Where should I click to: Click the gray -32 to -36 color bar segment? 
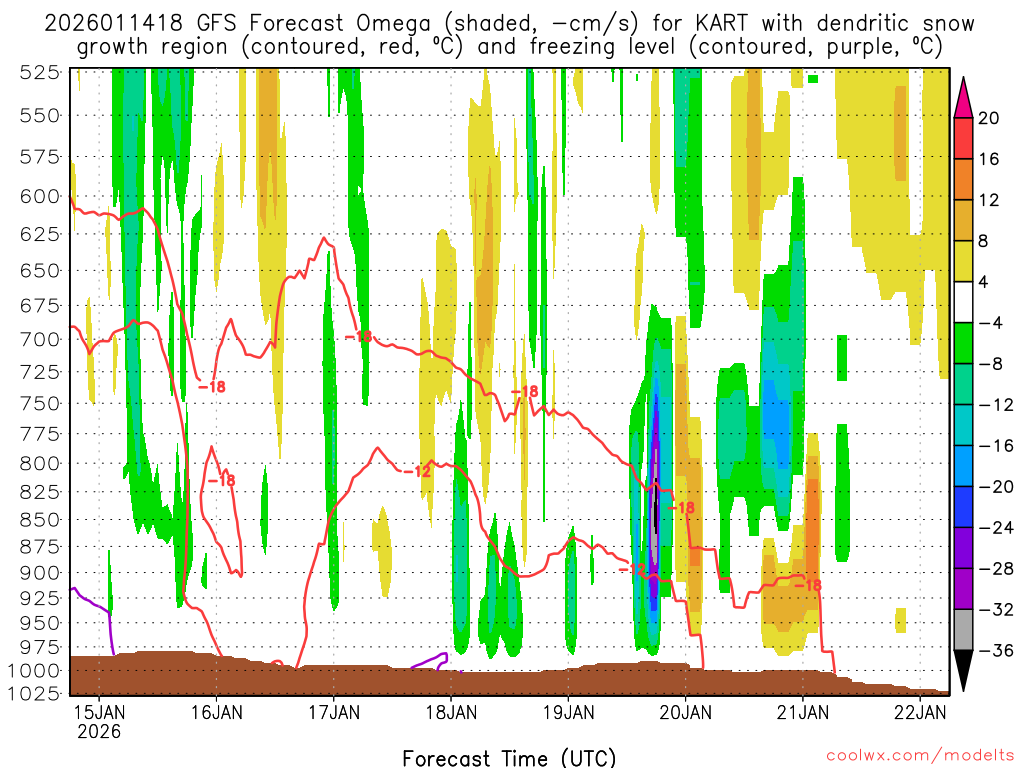pyautogui.click(x=963, y=630)
